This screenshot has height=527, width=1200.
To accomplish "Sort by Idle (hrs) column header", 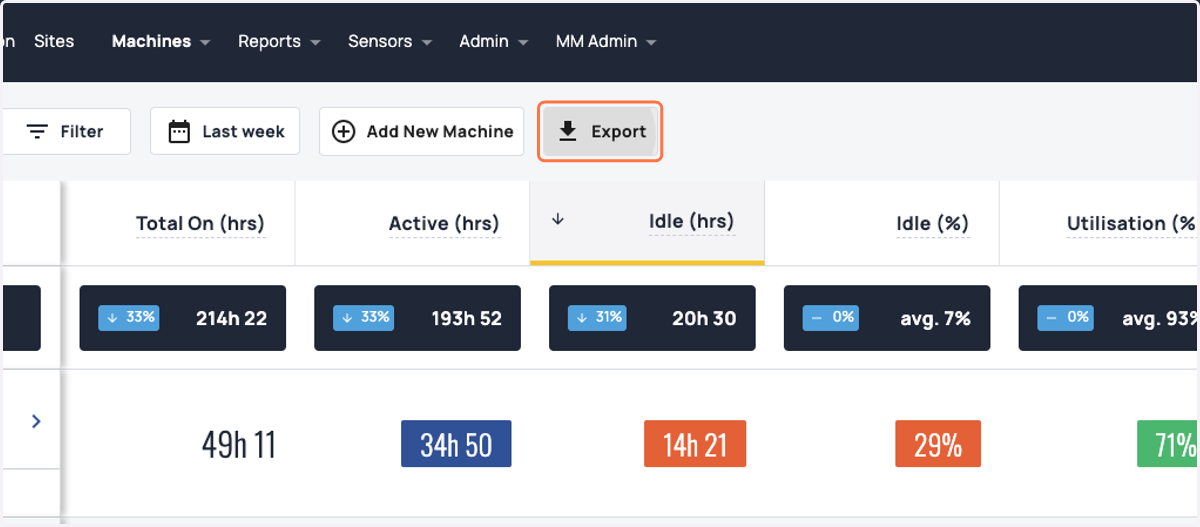I will click(691, 221).
